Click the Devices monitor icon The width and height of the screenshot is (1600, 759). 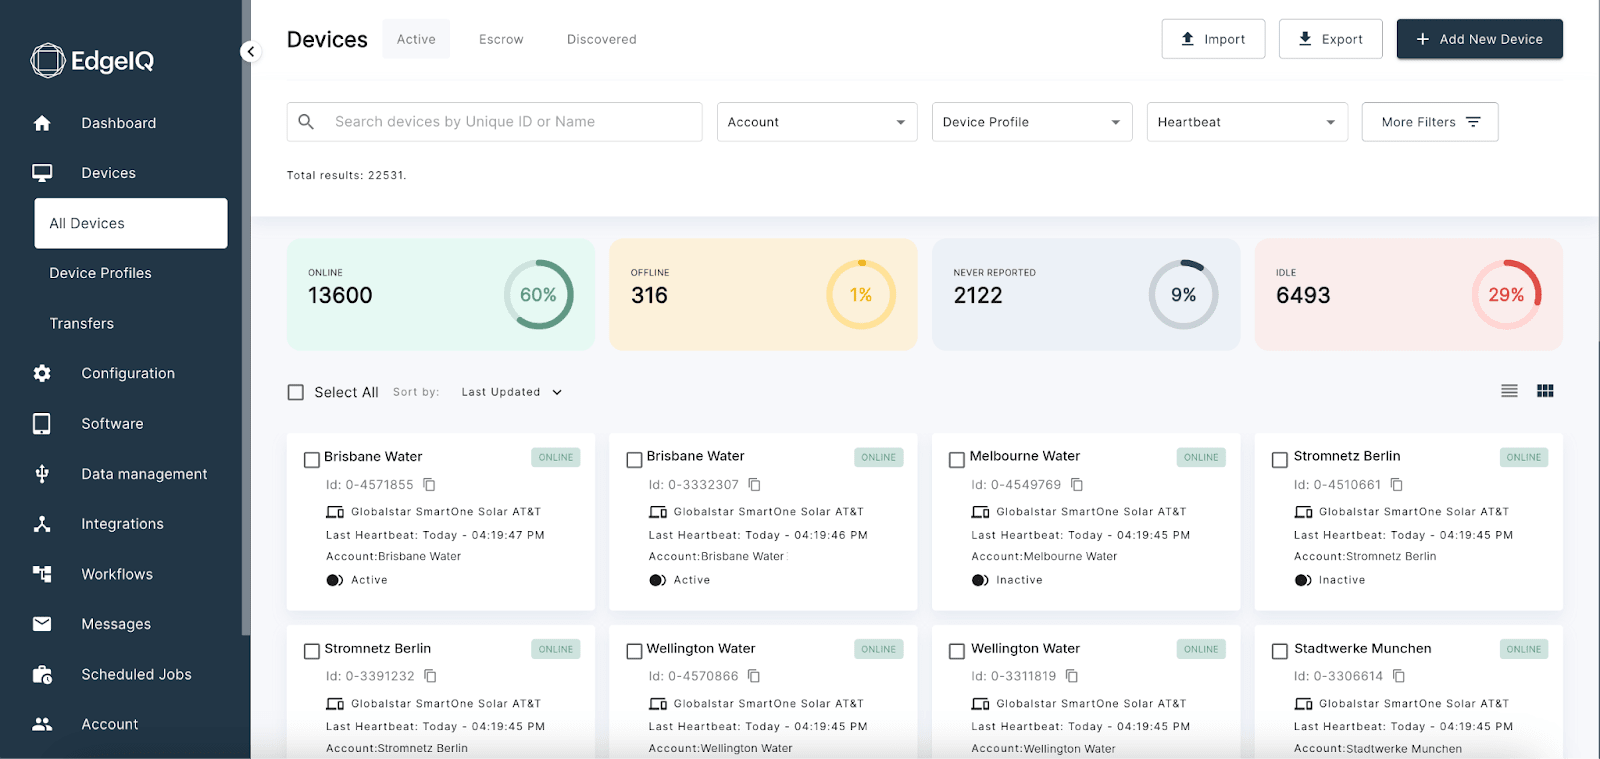tap(42, 173)
